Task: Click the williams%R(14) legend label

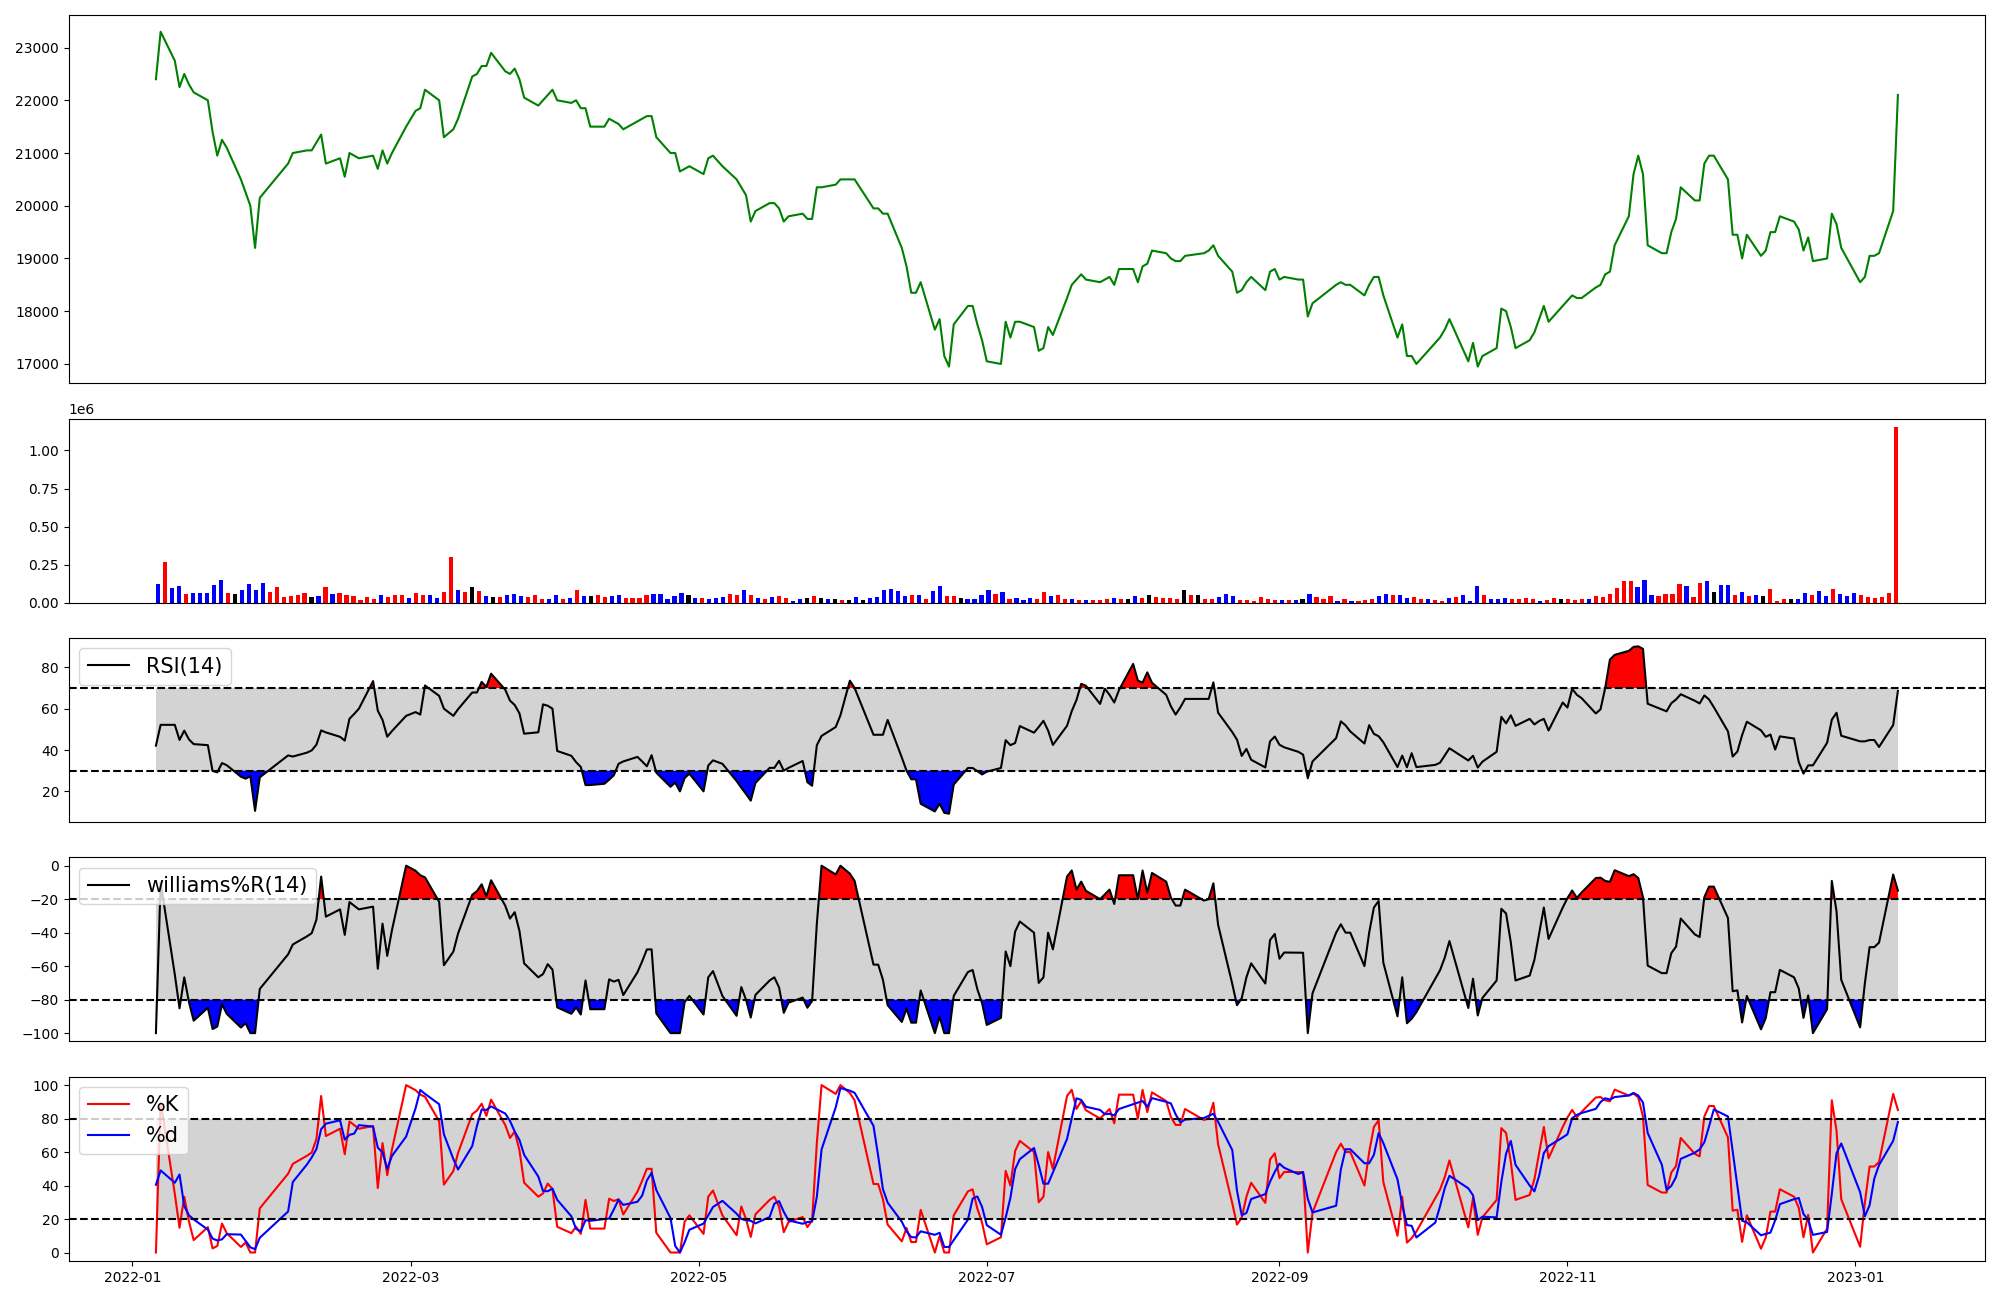Action: [x=226, y=885]
